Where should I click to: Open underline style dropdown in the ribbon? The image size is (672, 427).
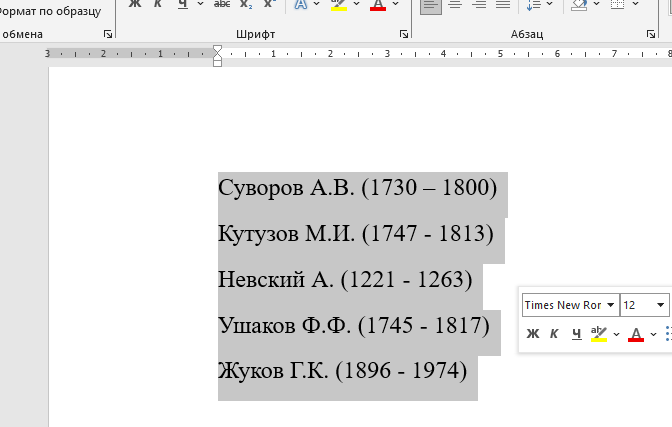click(200, 3)
